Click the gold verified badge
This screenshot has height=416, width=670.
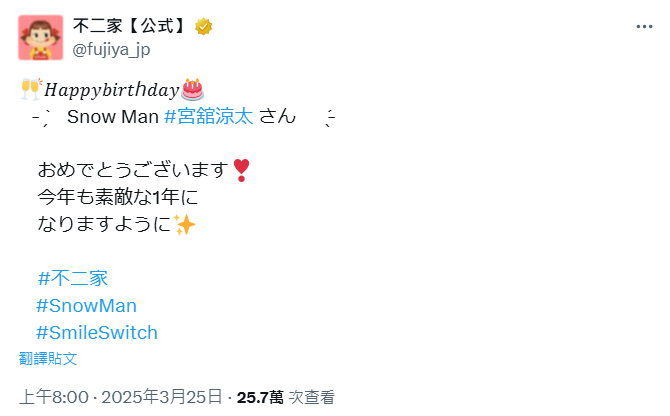click(203, 27)
